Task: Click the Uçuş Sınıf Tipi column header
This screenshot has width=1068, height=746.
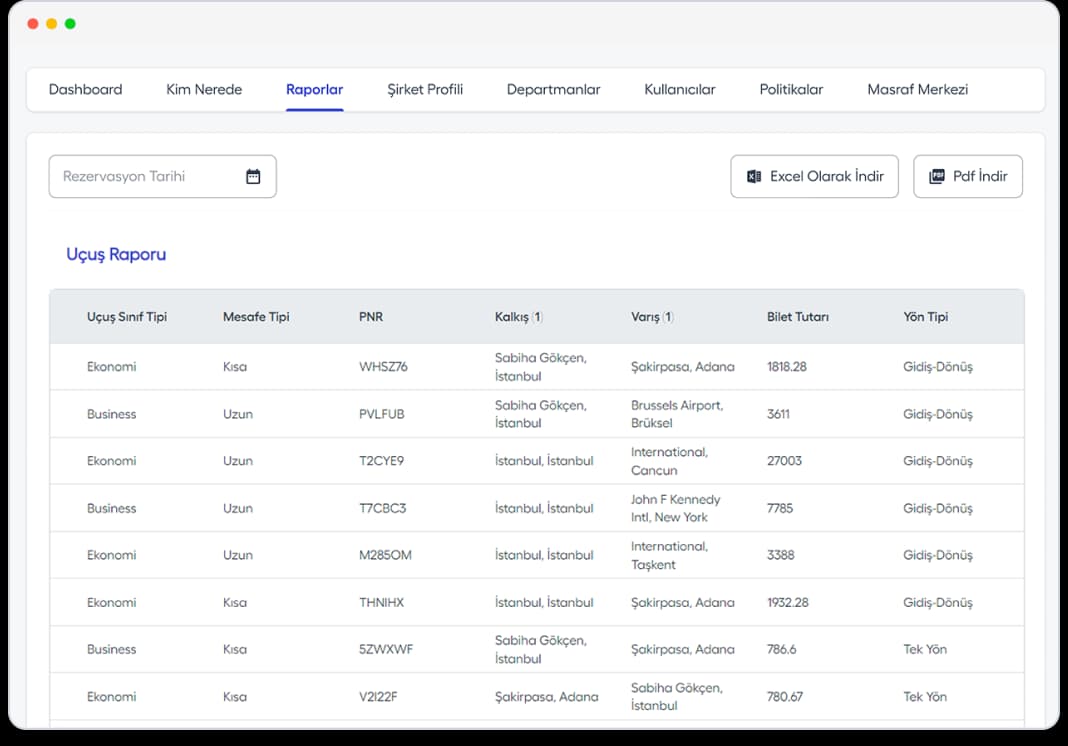Action: 127,317
